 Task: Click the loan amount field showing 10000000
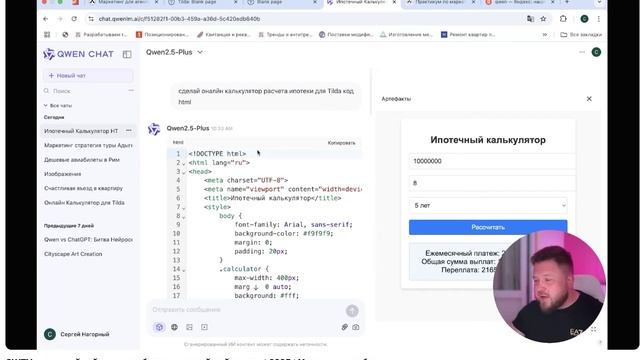(492, 161)
